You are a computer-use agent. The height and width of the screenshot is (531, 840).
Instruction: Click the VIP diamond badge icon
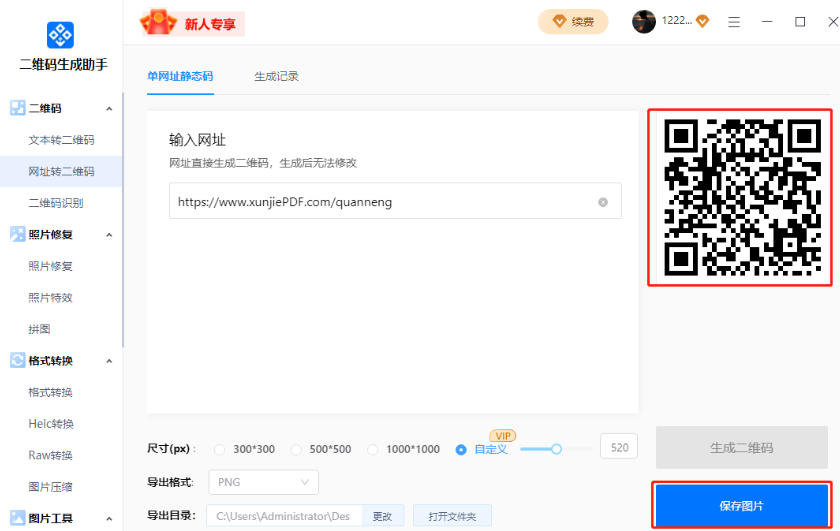[x=702, y=21]
